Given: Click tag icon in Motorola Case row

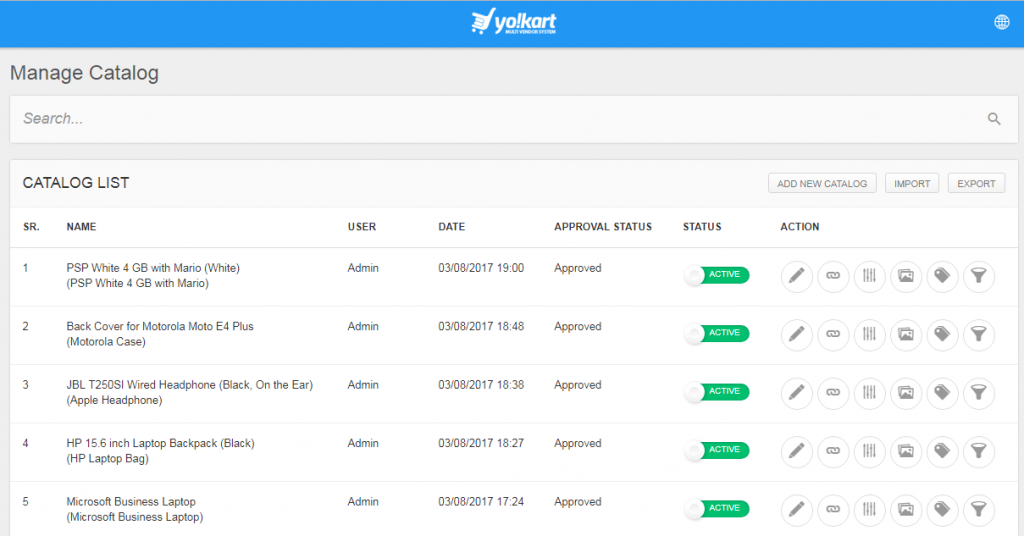Looking at the screenshot, I should 942,334.
